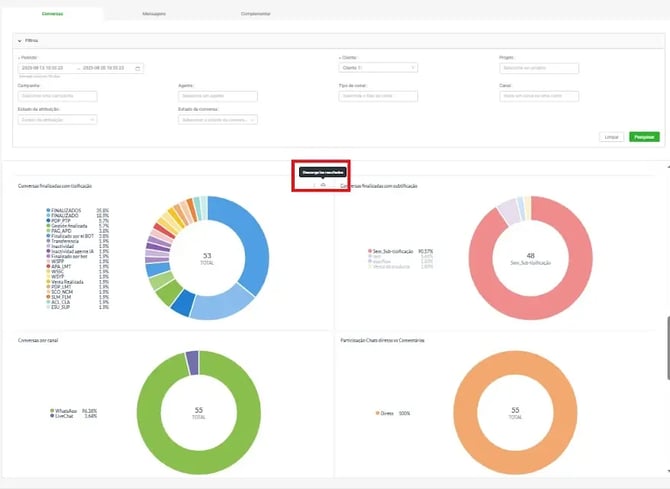Click the purple LiveChat donut segment
Screen dimensions: 670x489
click(192, 362)
